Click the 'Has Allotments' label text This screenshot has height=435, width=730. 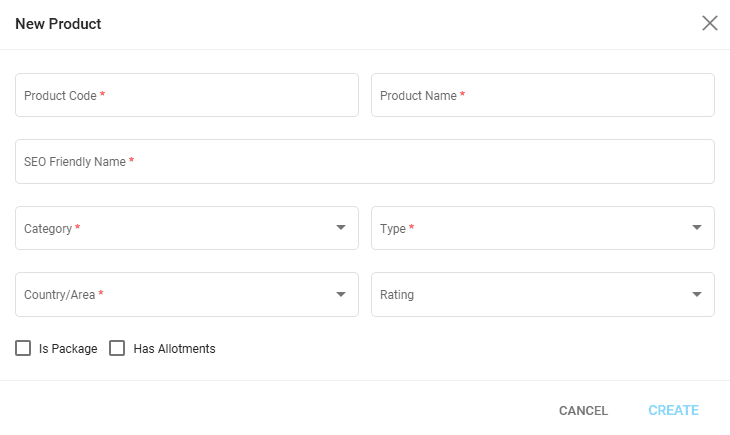click(174, 349)
